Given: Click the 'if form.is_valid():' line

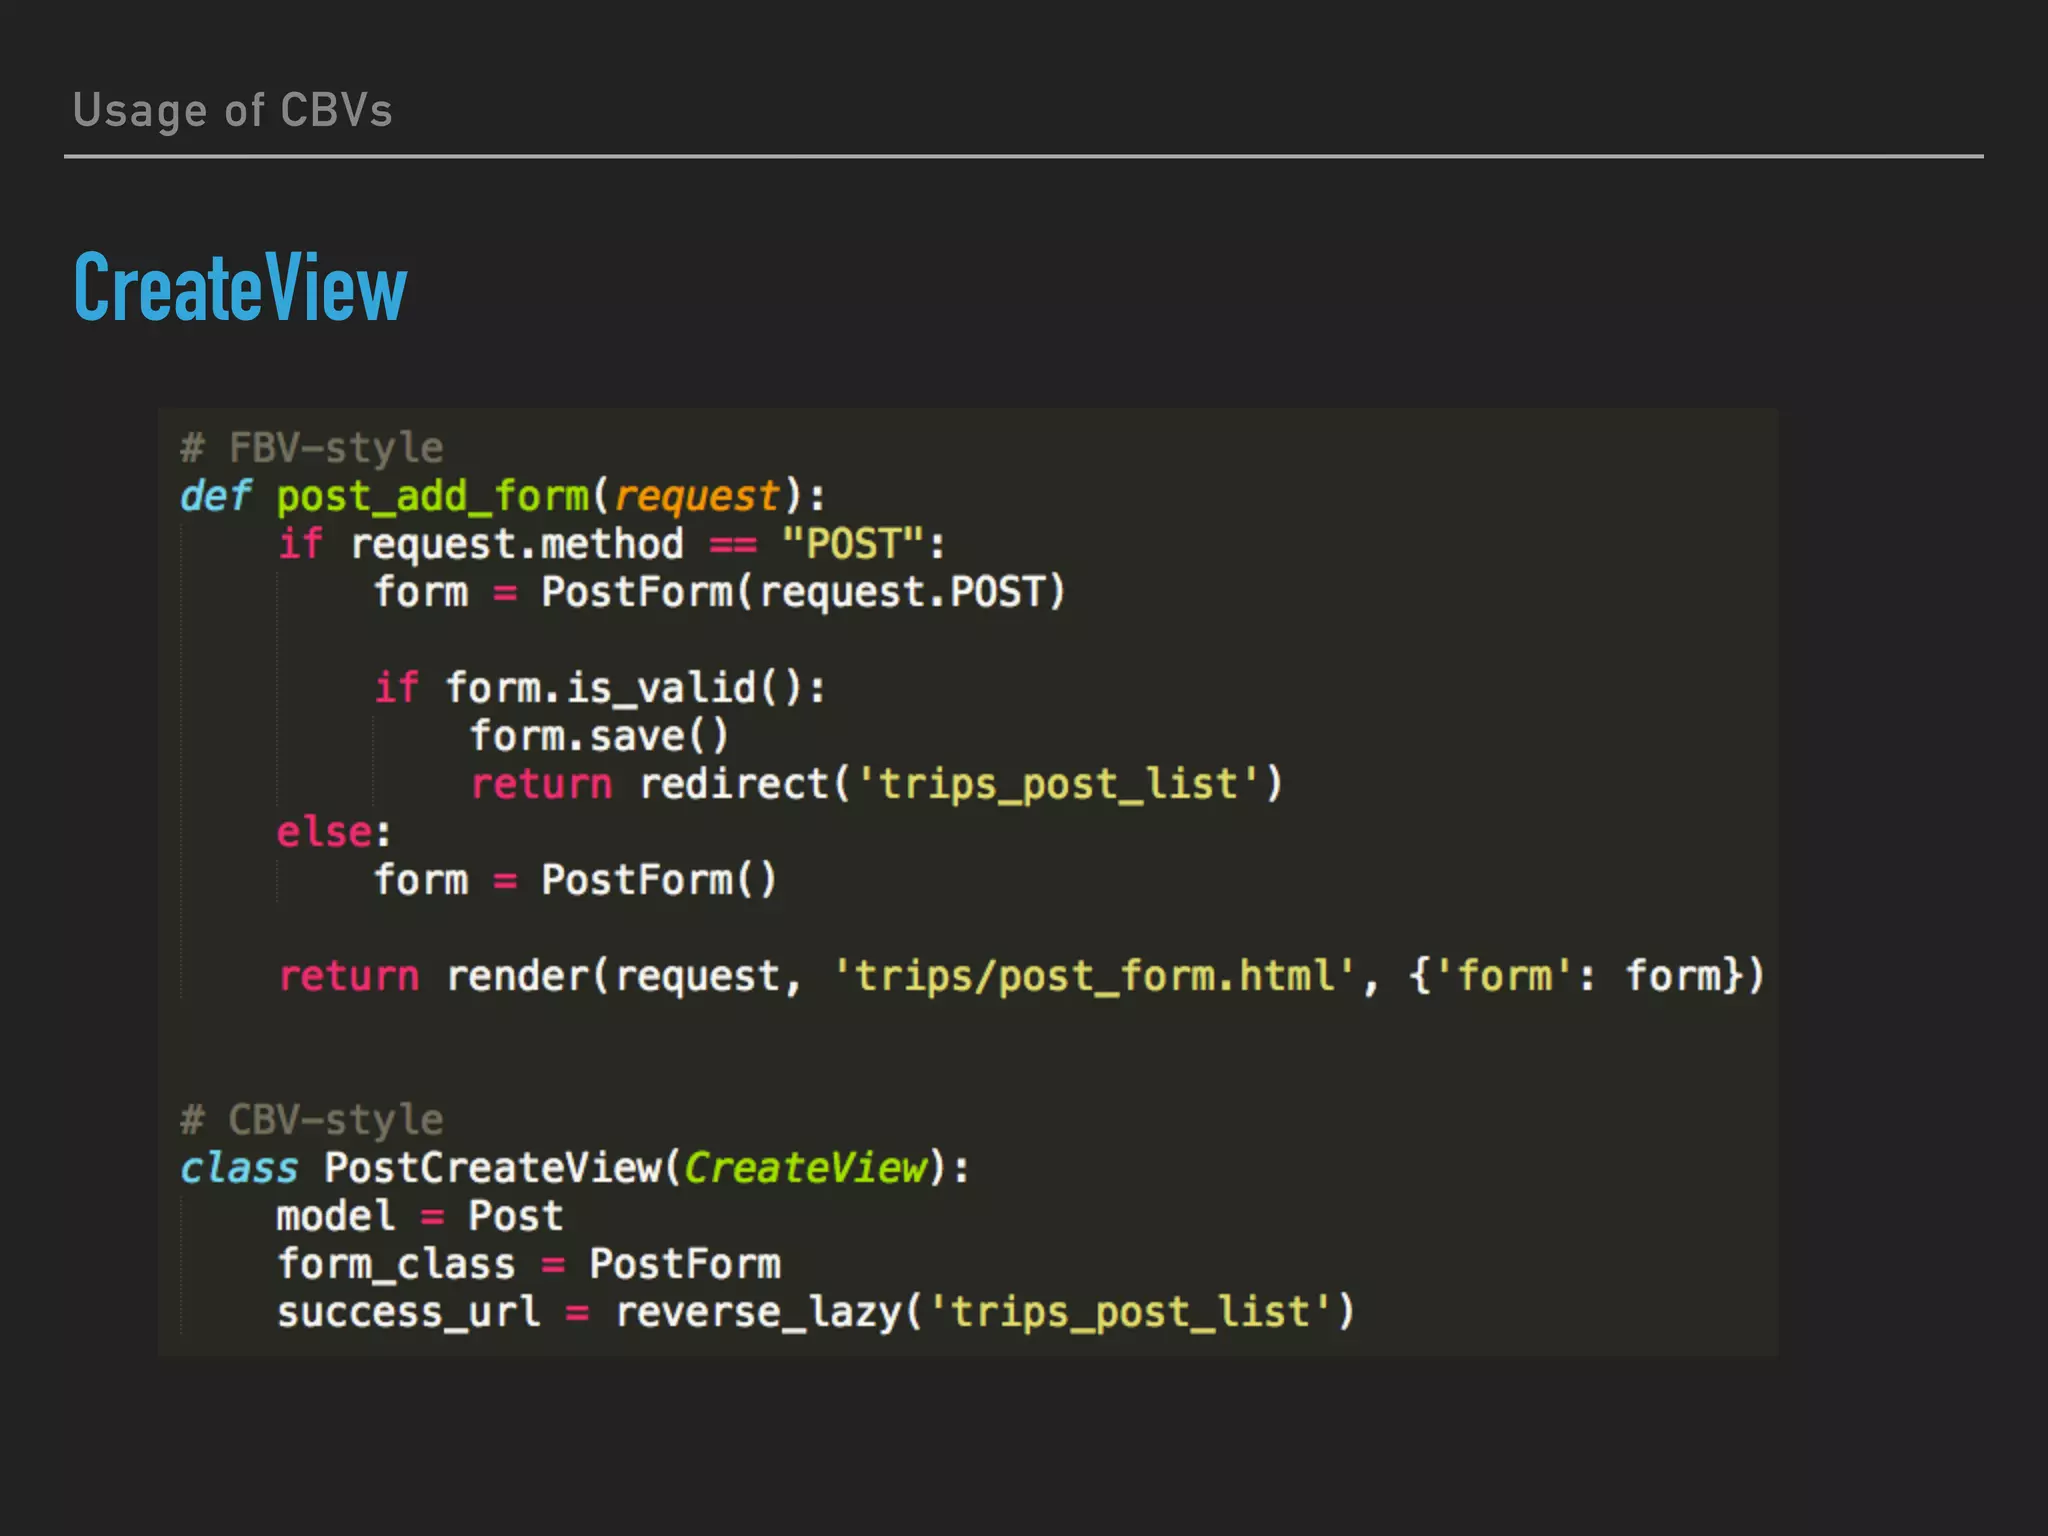Looking at the screenshot, I should click(x=600, y=688).
